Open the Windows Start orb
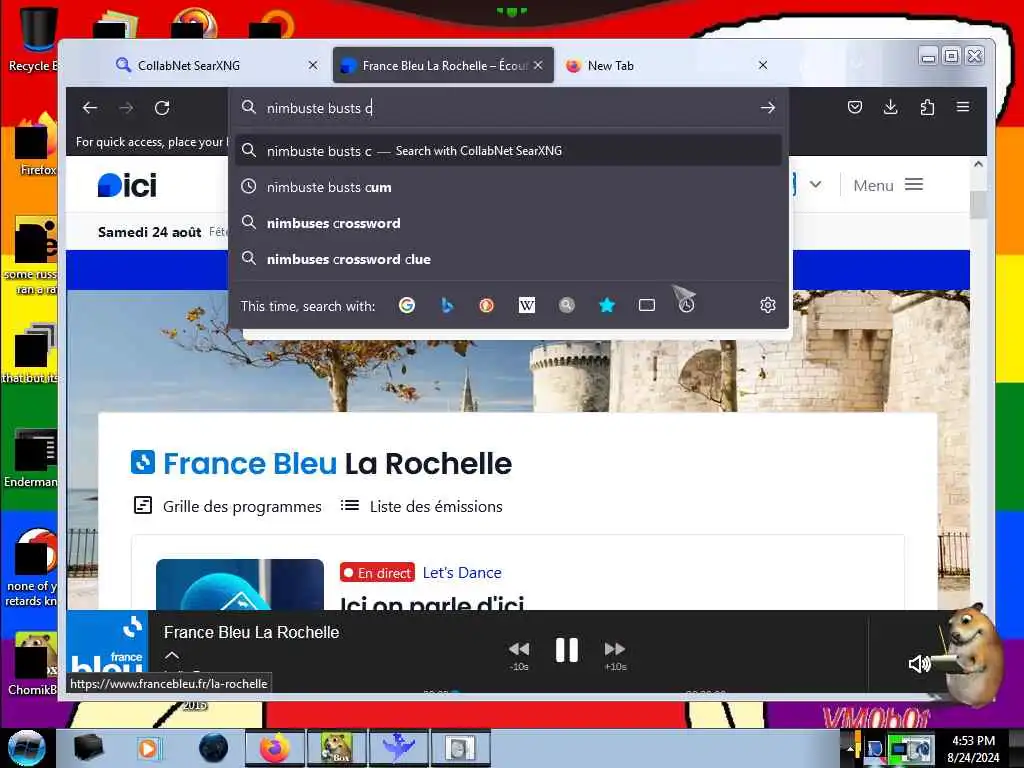 (x=26, y=748)
